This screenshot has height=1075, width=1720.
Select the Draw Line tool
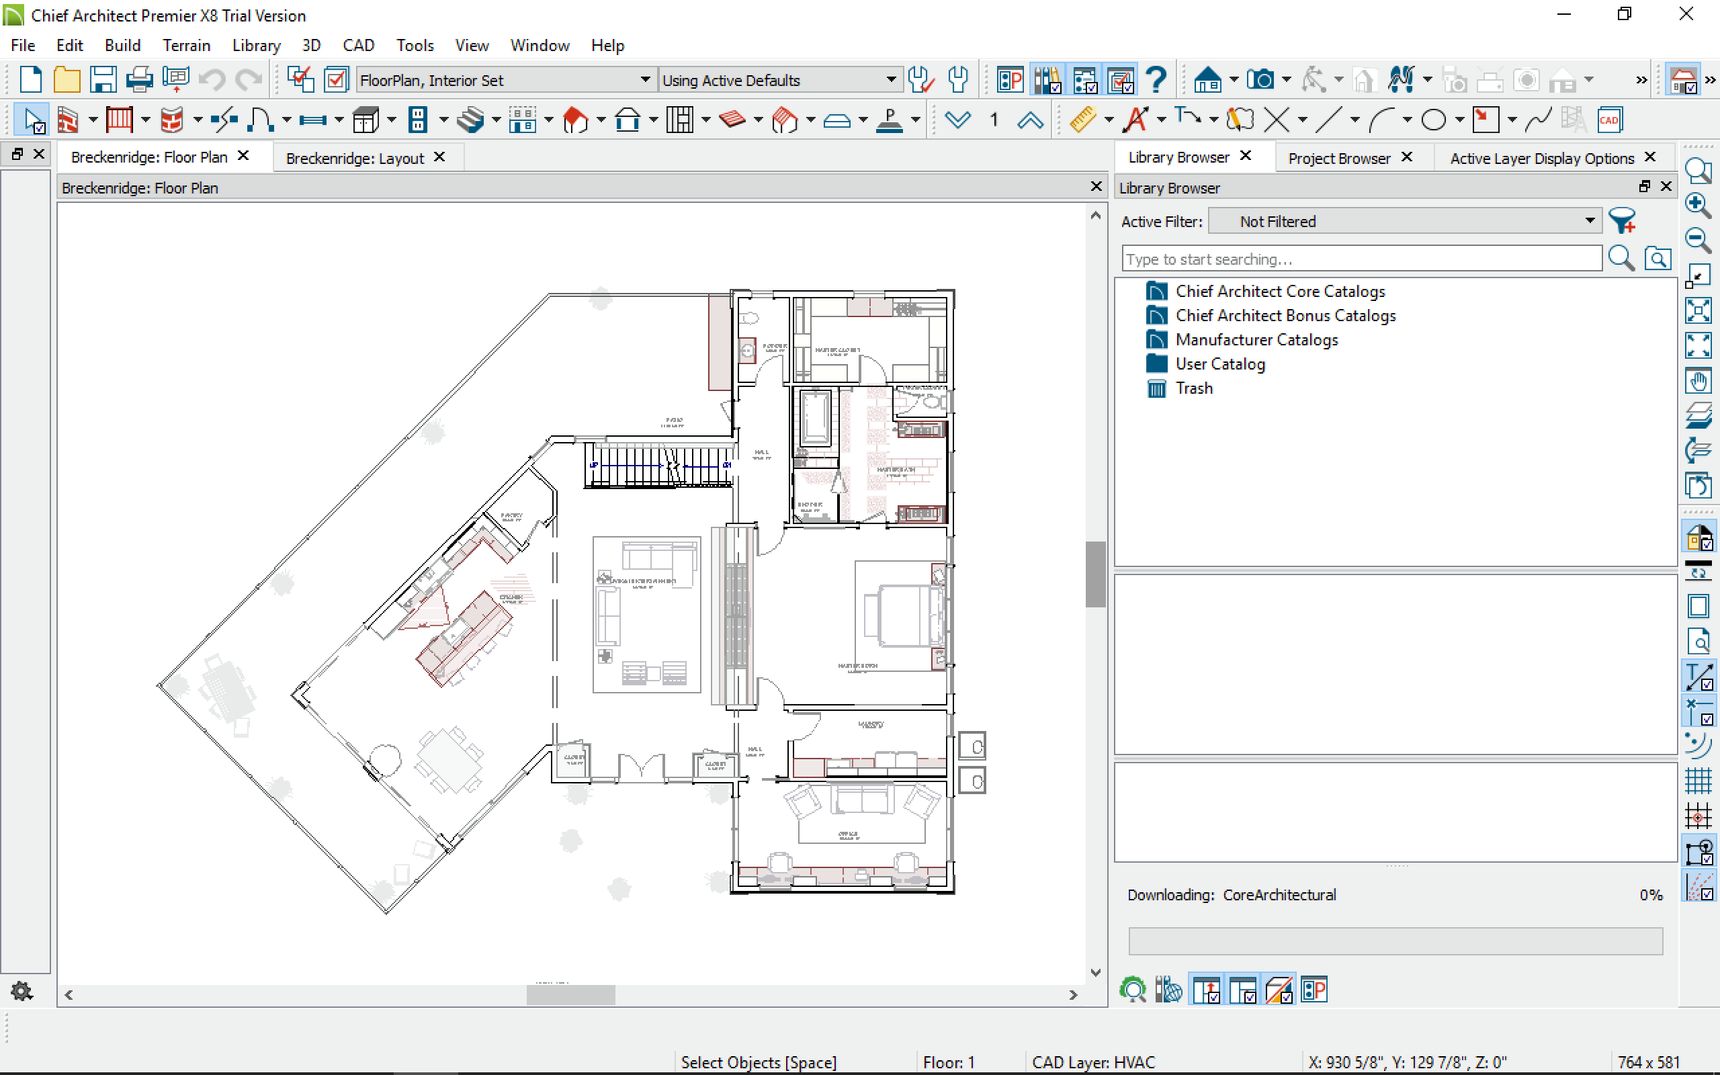point(1329,121)
